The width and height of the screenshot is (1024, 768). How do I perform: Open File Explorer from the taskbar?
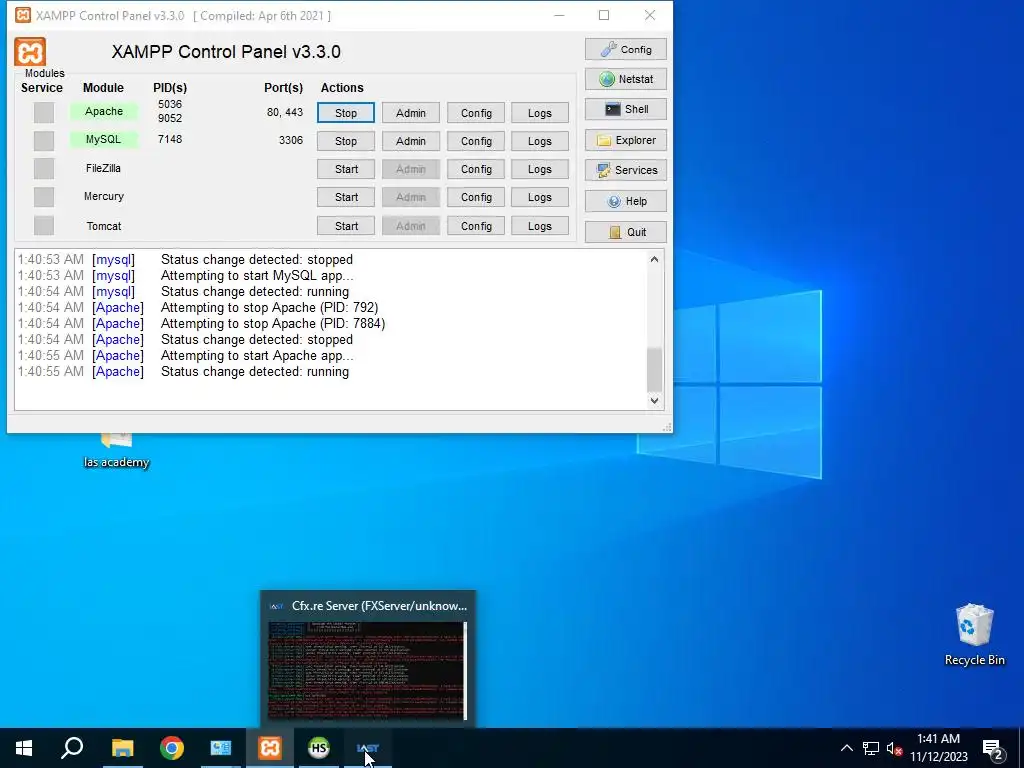(122, 748)
